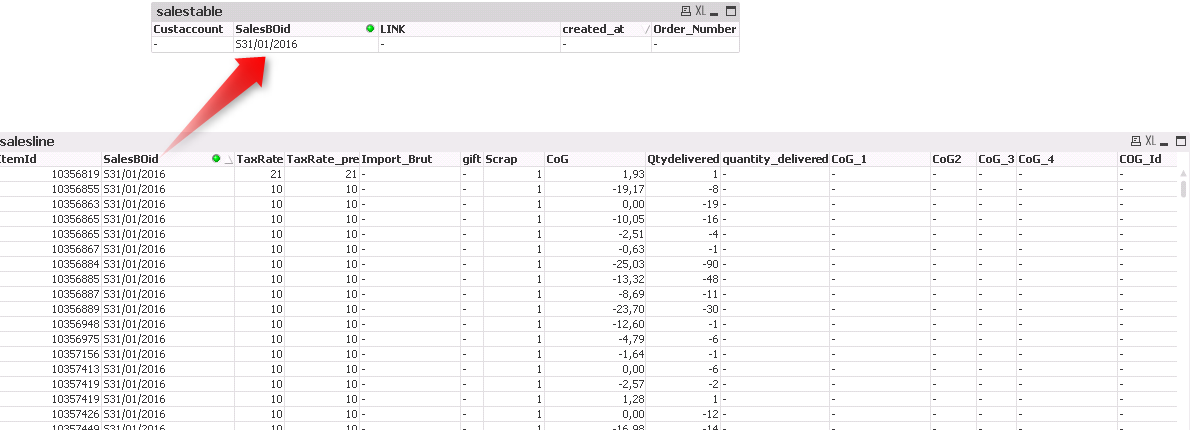Screen dimensions: 1190x430
Task: Select CoG value -12,60
Action: 628,324
